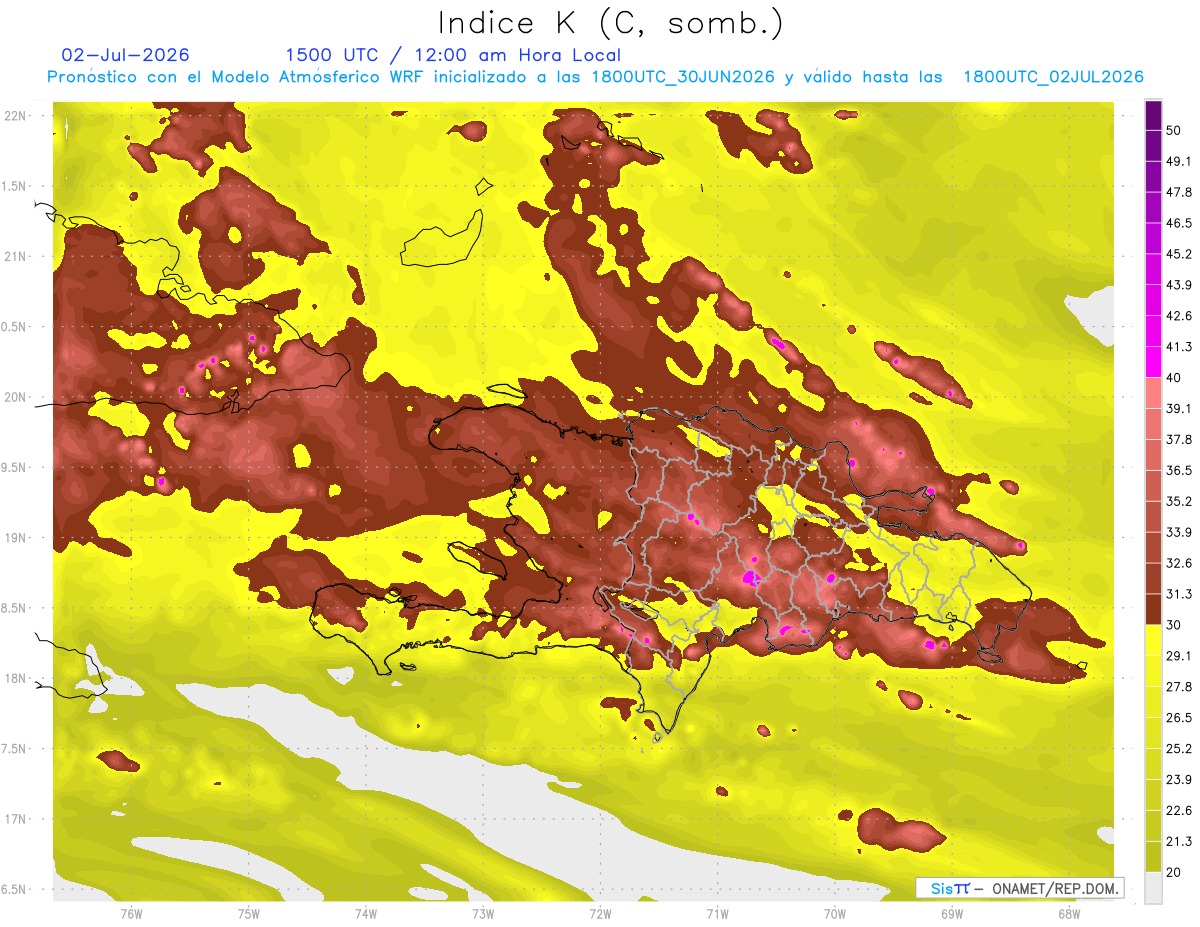
Task: Click the "39.1" color scale value
Action: tap(1179, 408)
